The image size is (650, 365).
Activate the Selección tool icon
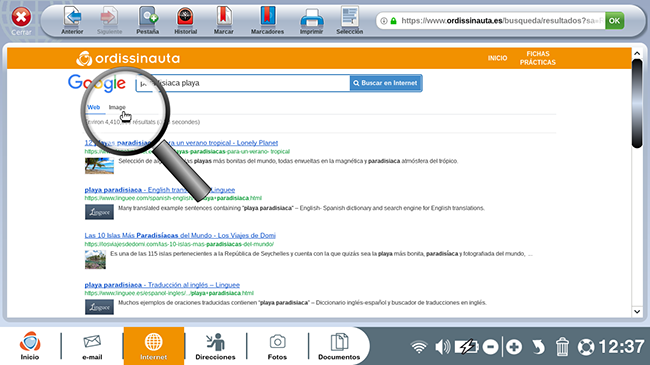[x=349, y=17]
